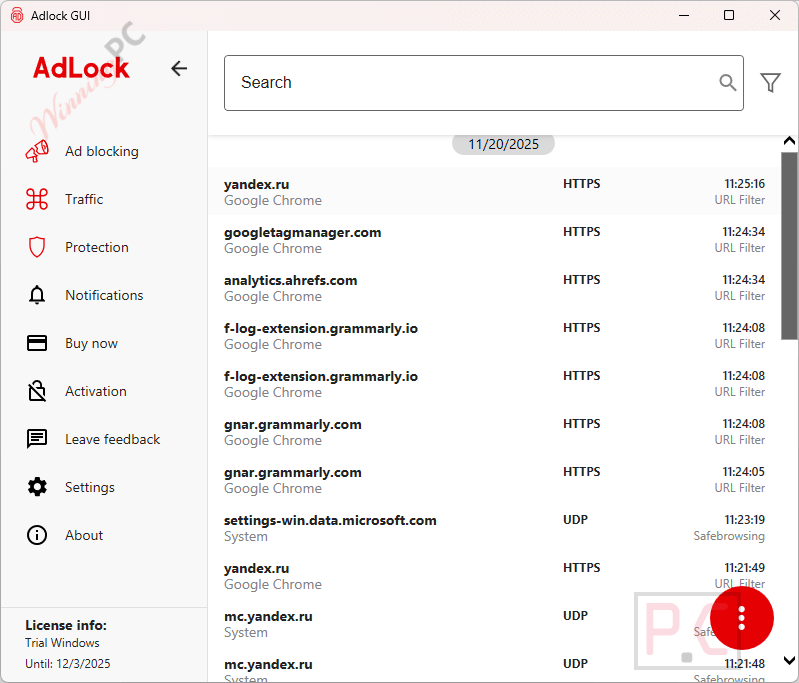Click the Ad blocking megaphone icon
This screenshot has height=683, width=799.
[37, 151]
